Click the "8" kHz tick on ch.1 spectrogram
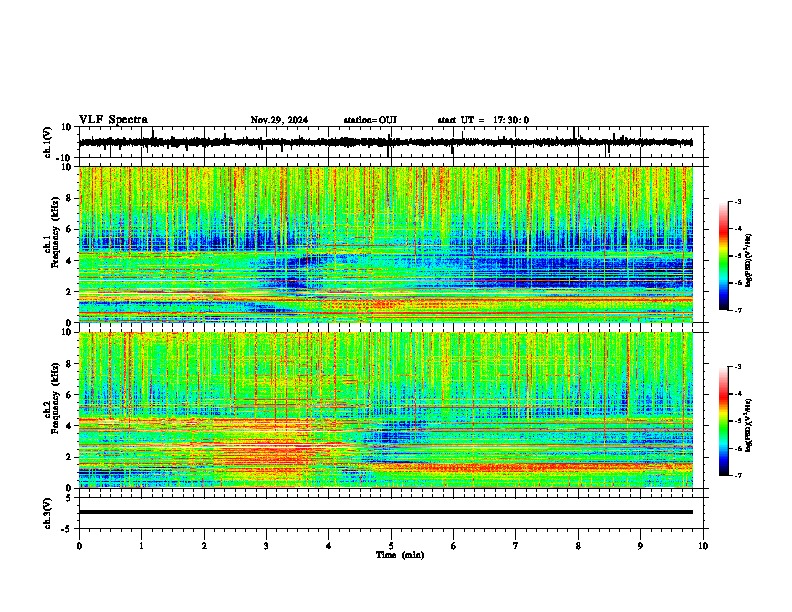Screen dimensions: 792x612 pyautogui.click(x=70, y=198)
